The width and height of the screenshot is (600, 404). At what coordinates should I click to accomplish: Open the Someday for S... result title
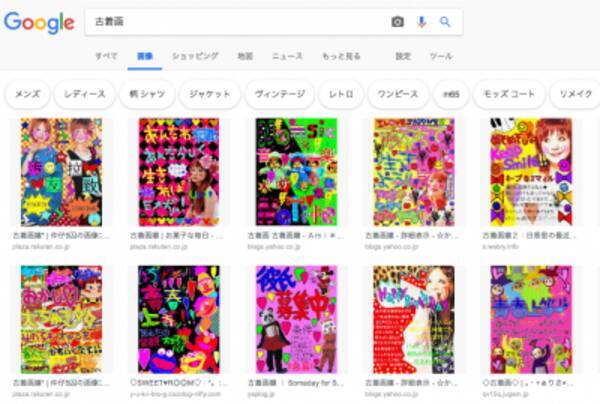(x=296, y=383)
